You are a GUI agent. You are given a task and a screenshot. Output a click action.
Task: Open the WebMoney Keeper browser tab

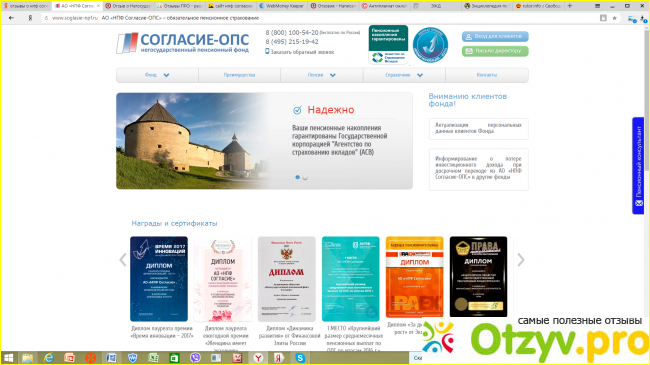point(282,6)
